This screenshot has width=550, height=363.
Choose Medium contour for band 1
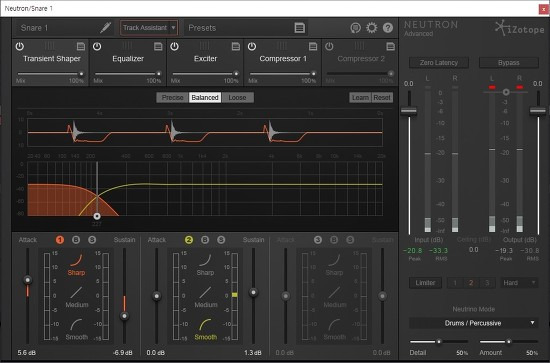click(76, 297)
